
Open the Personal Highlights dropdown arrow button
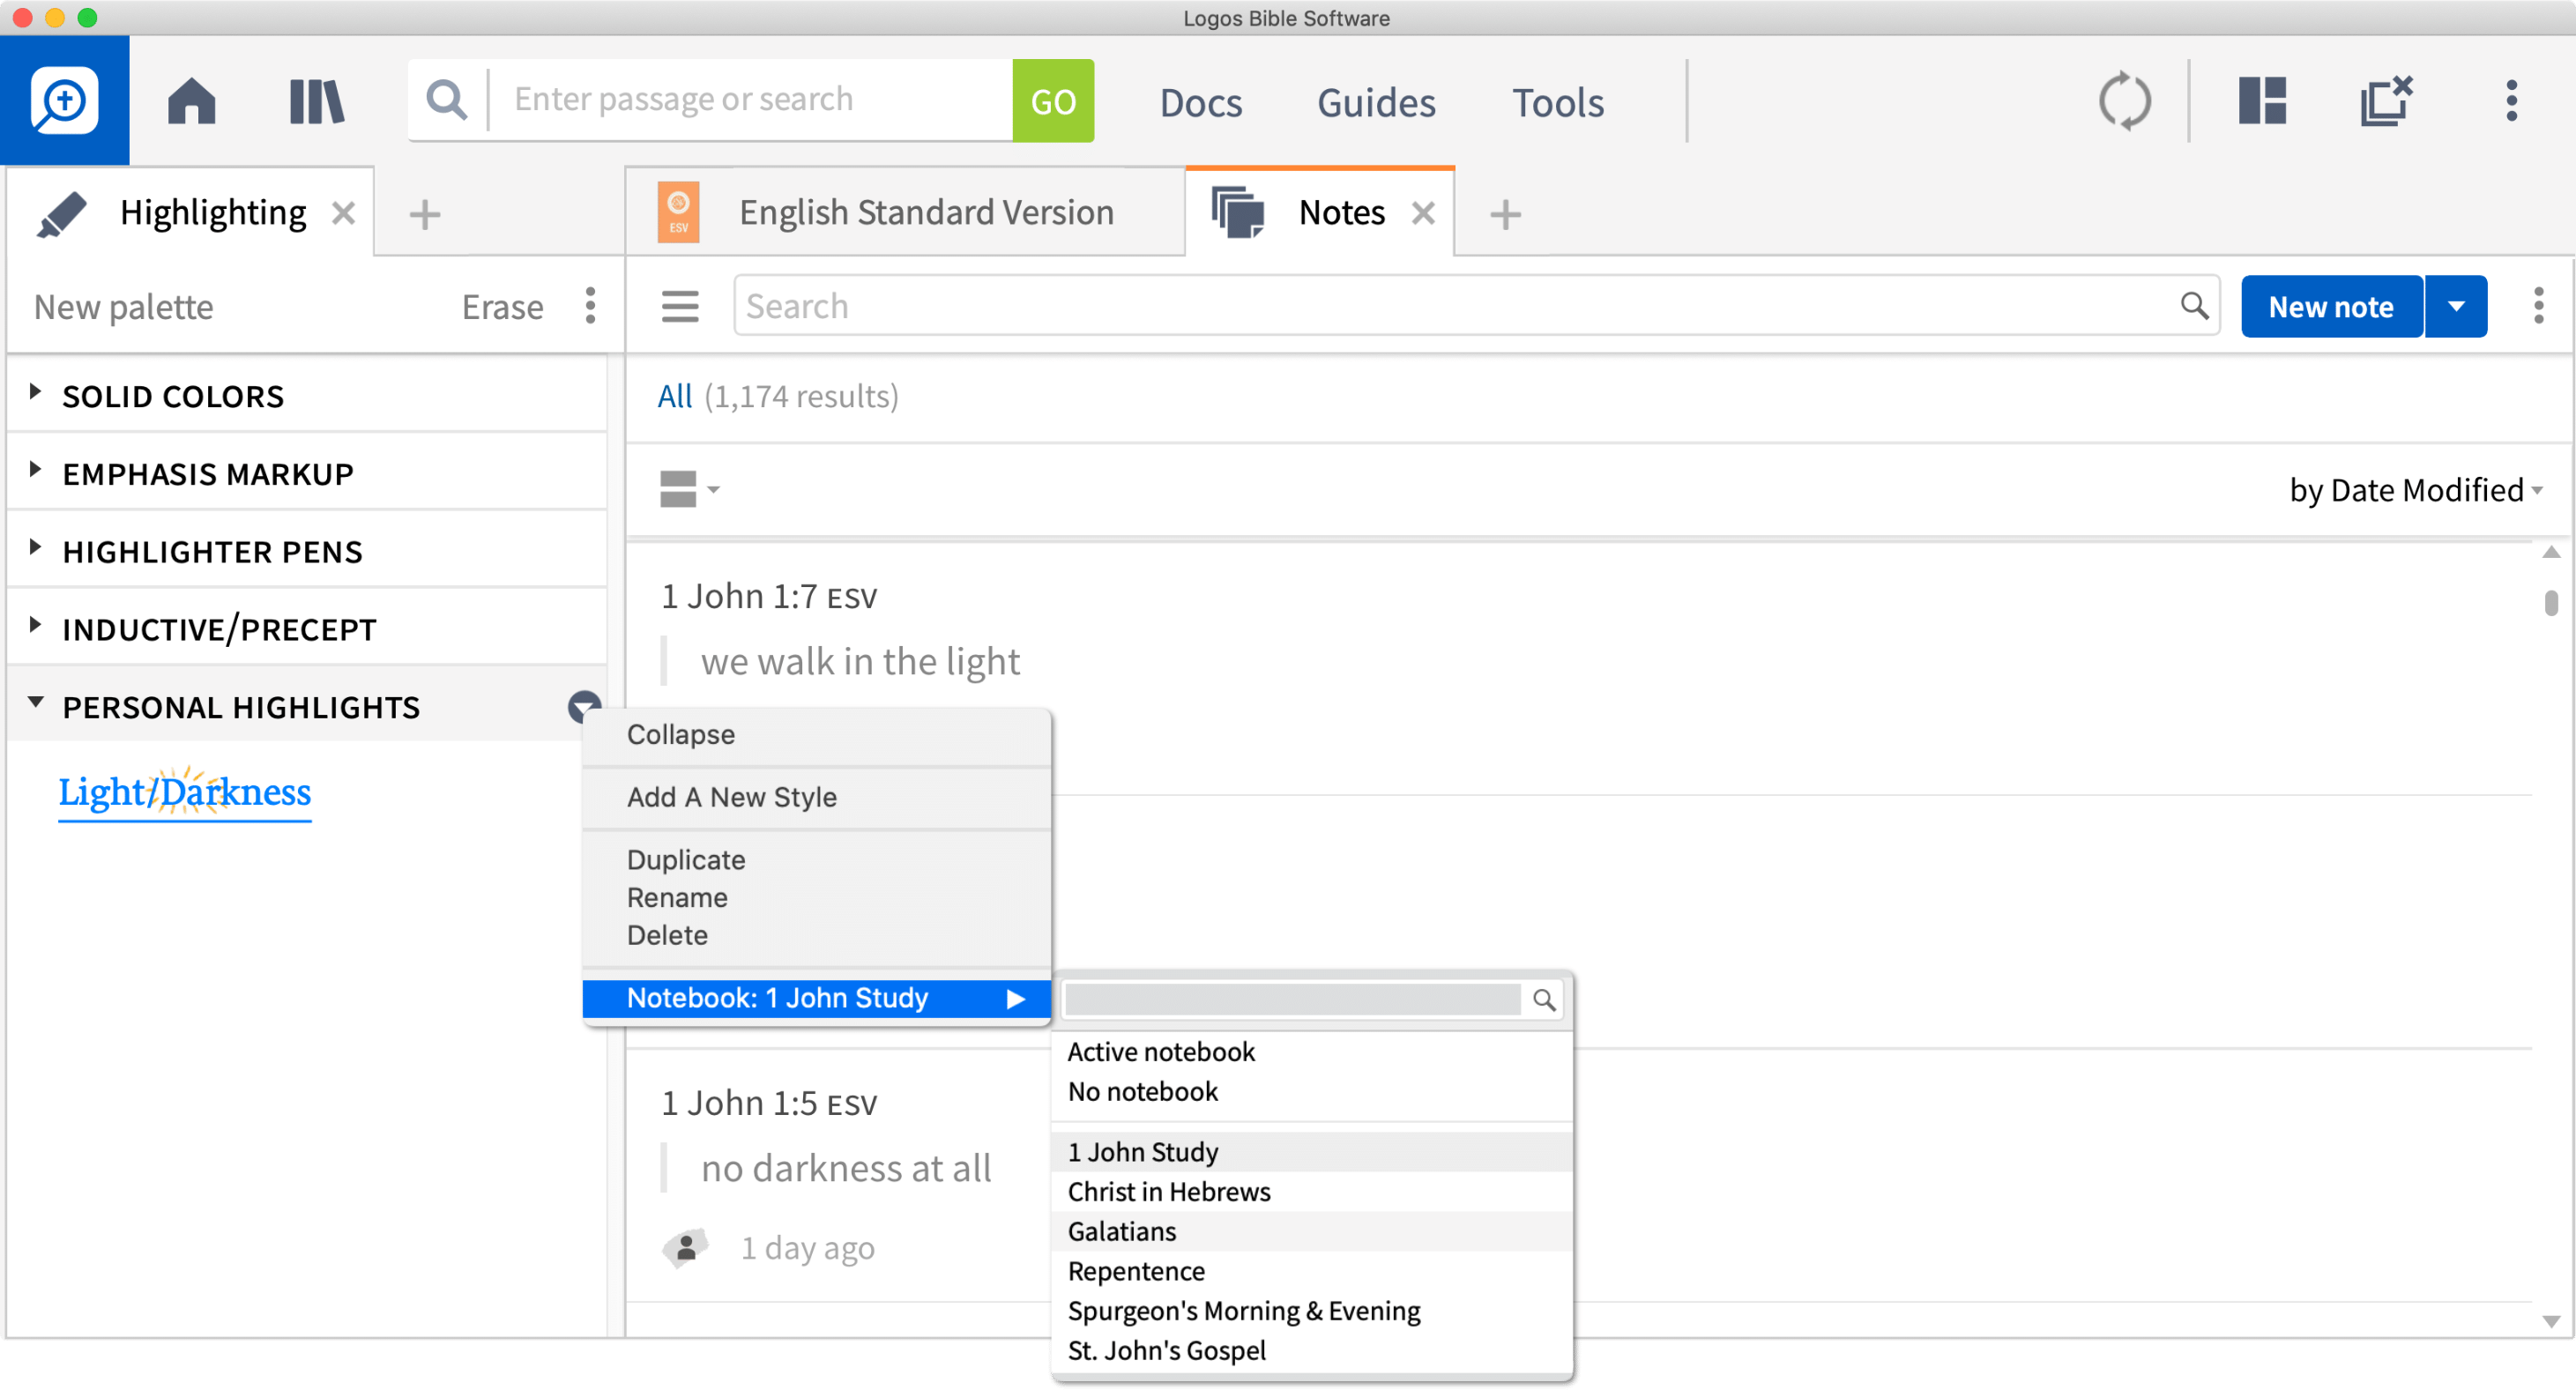pos(585,707)
